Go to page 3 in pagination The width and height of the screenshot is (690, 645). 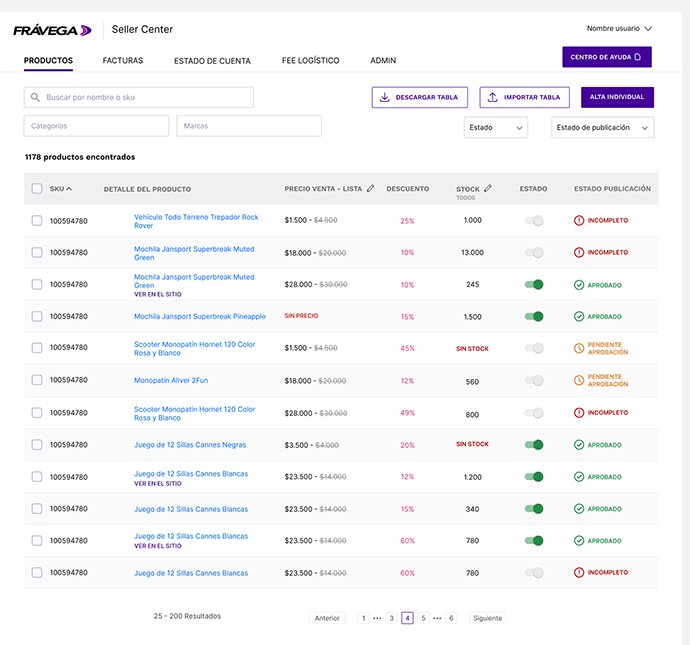coord(391,618)
